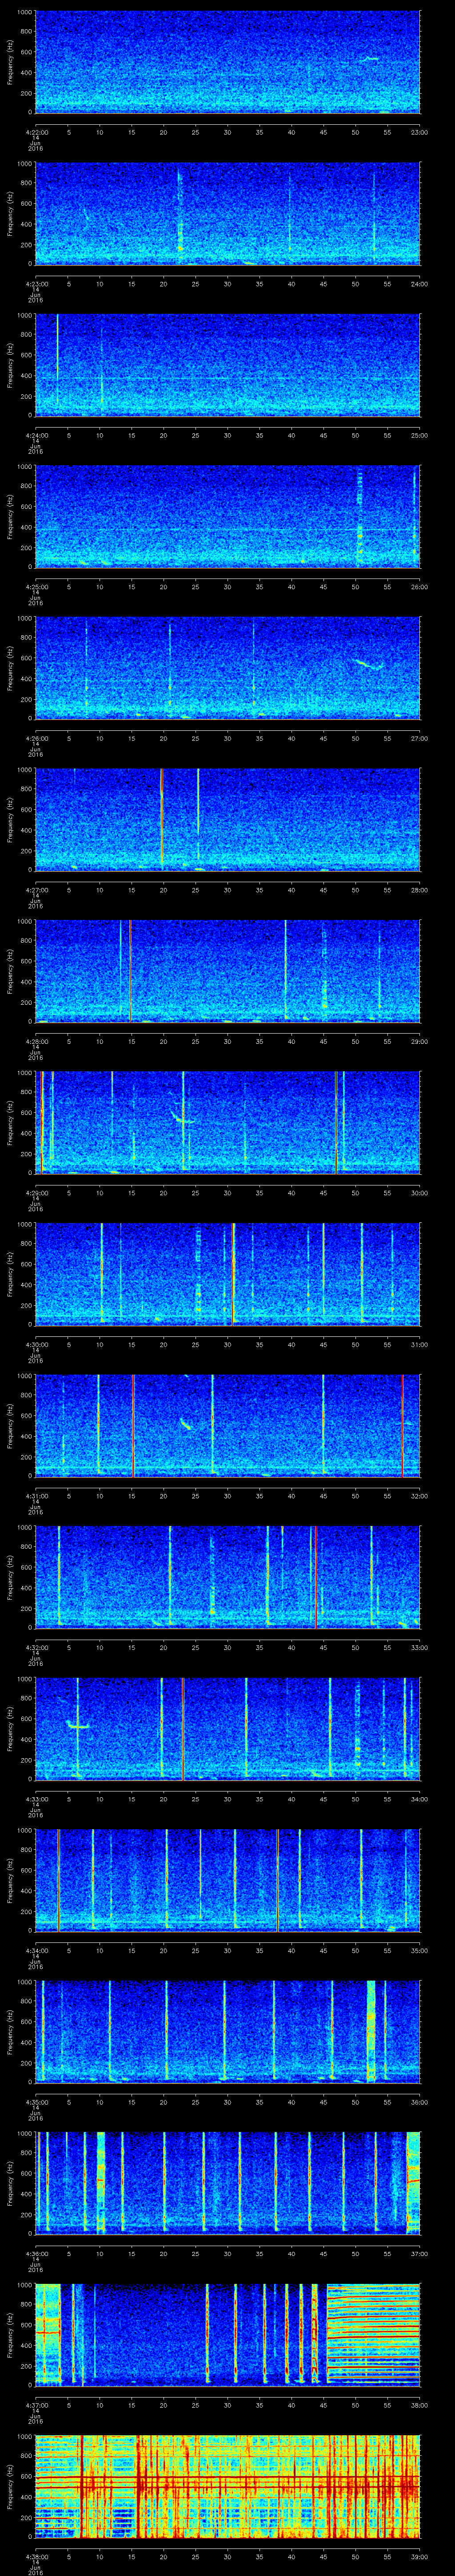
Task: Click the '29:00' end time label
Action: pyautogui.click(x=419, y=1041)
